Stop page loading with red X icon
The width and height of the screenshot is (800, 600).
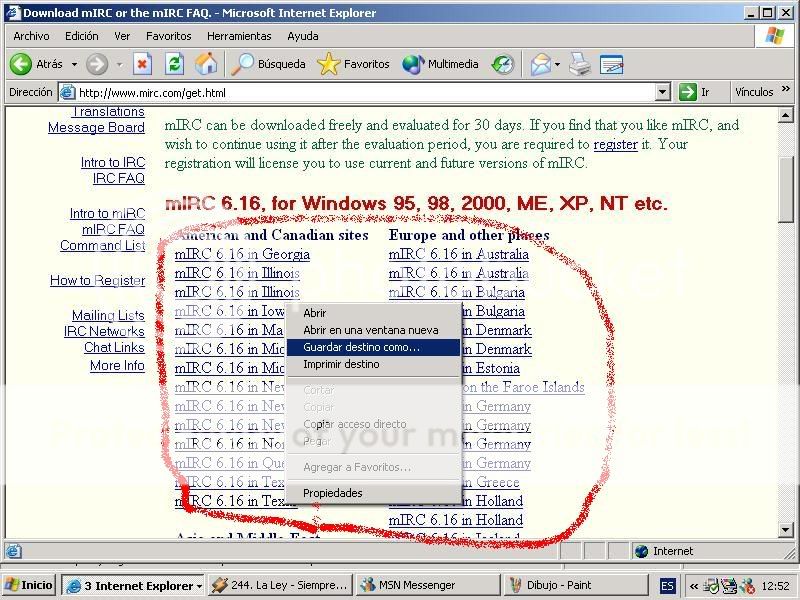pyautogui.click(x=142, y=64)
